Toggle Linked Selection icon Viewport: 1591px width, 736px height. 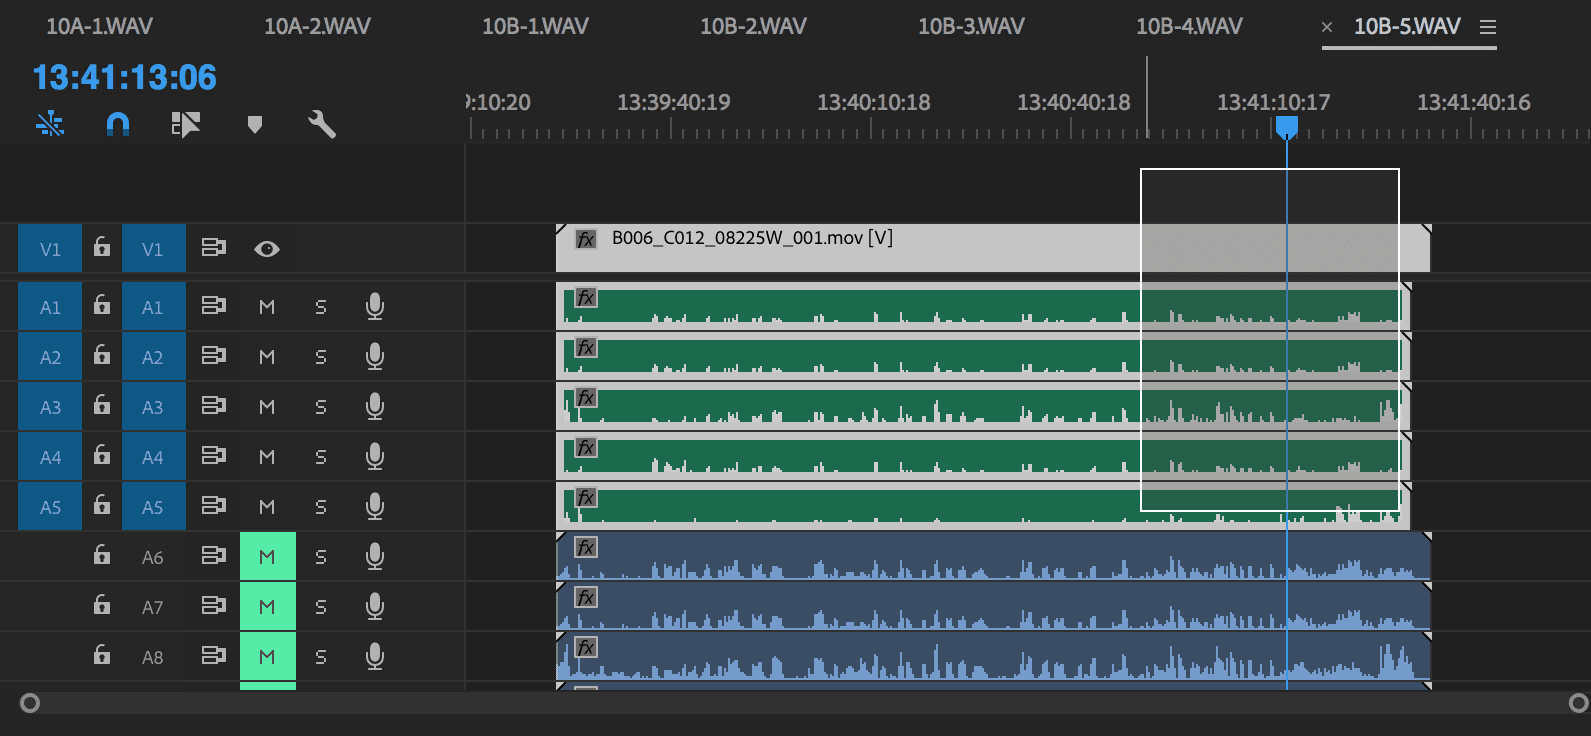(185, 124)
